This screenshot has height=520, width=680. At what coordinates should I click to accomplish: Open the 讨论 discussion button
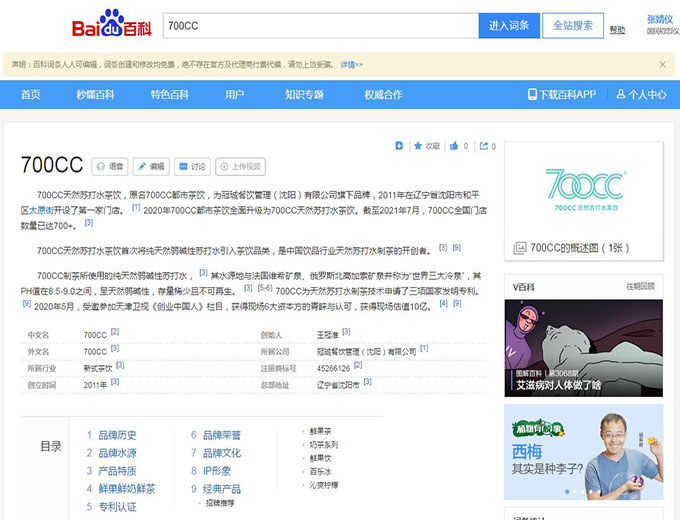(x=192, y=166)
